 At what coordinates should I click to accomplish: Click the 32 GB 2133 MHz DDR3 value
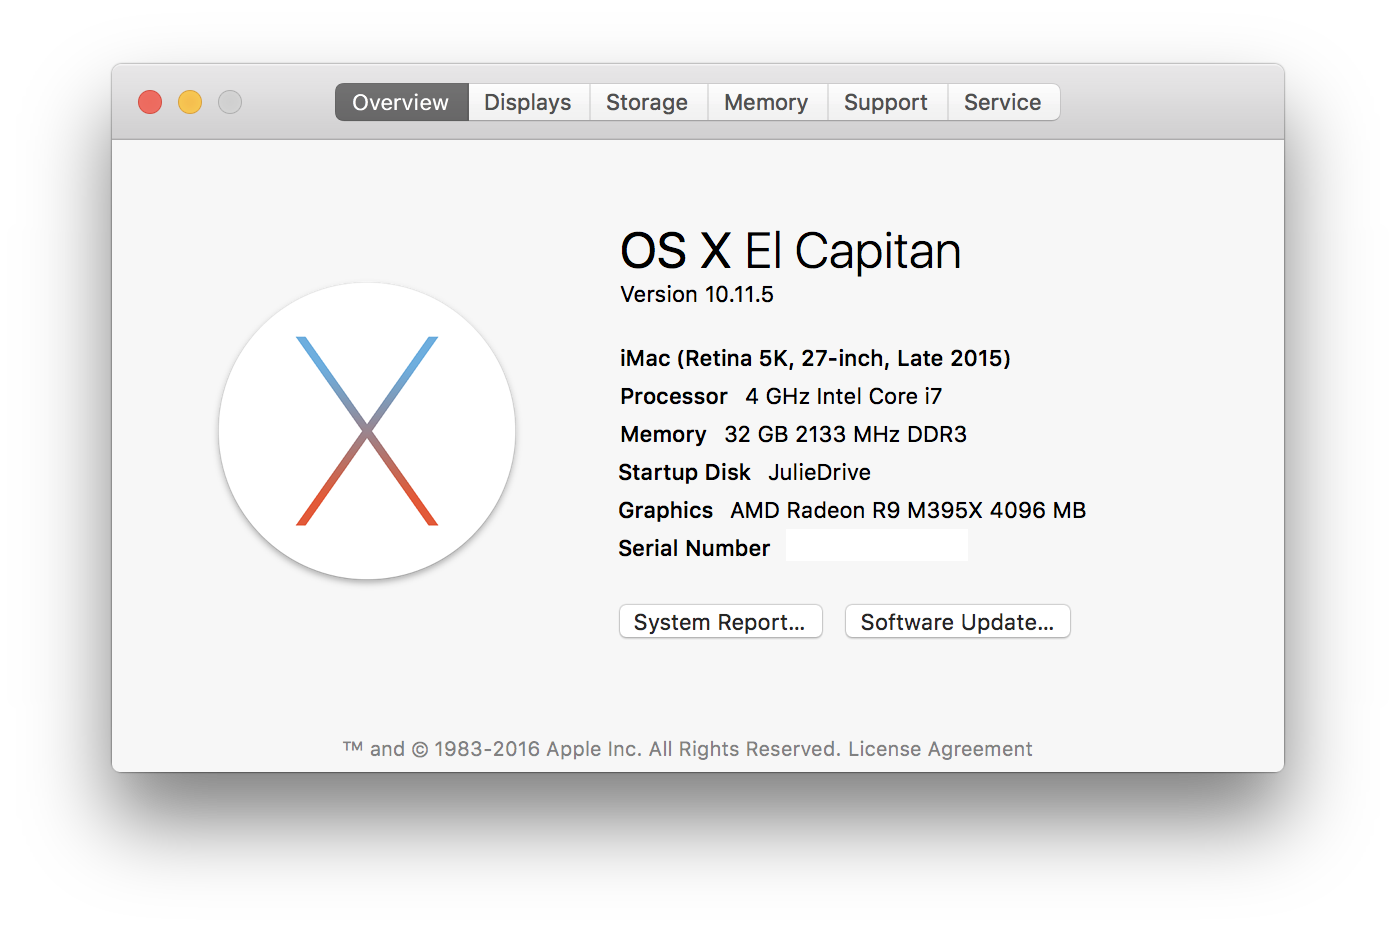pyautogui.click(x=846, y=434)
